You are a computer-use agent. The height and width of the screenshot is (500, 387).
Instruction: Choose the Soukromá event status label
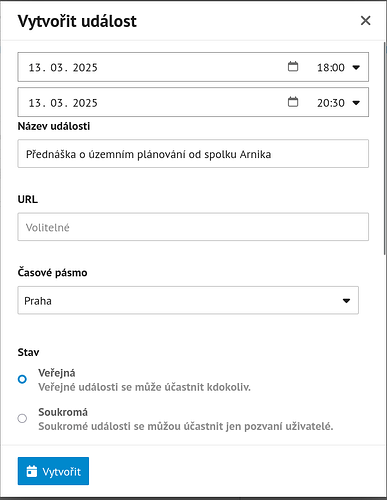point(63,412)
